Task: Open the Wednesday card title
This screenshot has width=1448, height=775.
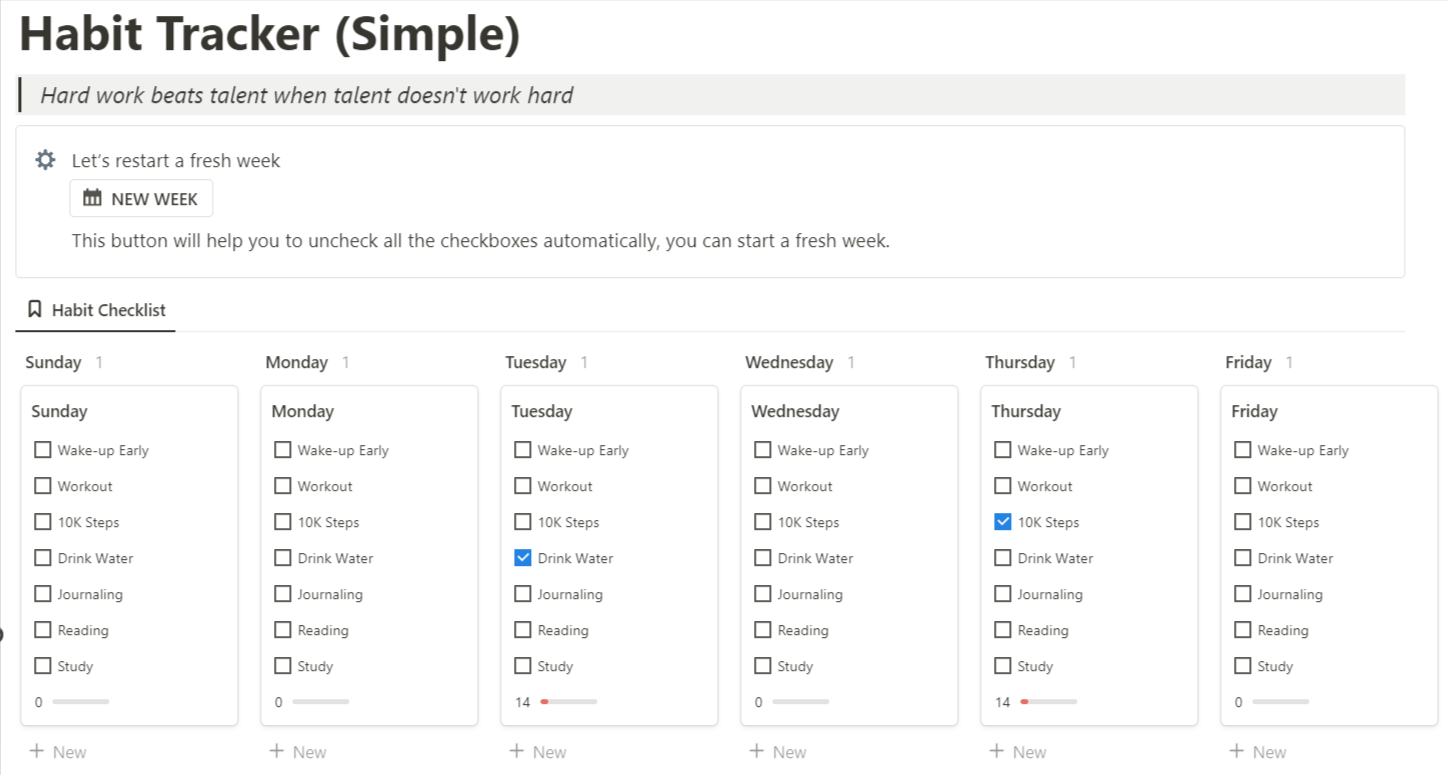Action: (x=795, y=411)
